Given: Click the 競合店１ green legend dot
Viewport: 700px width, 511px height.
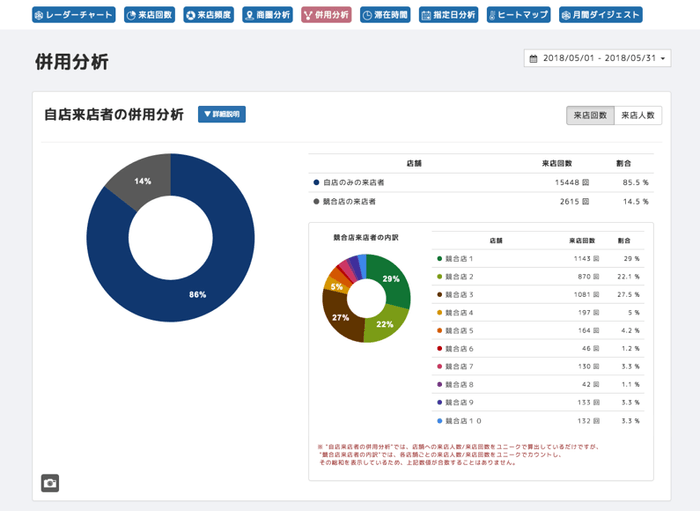Looking at the screenshot, I should tap(439, 259).
